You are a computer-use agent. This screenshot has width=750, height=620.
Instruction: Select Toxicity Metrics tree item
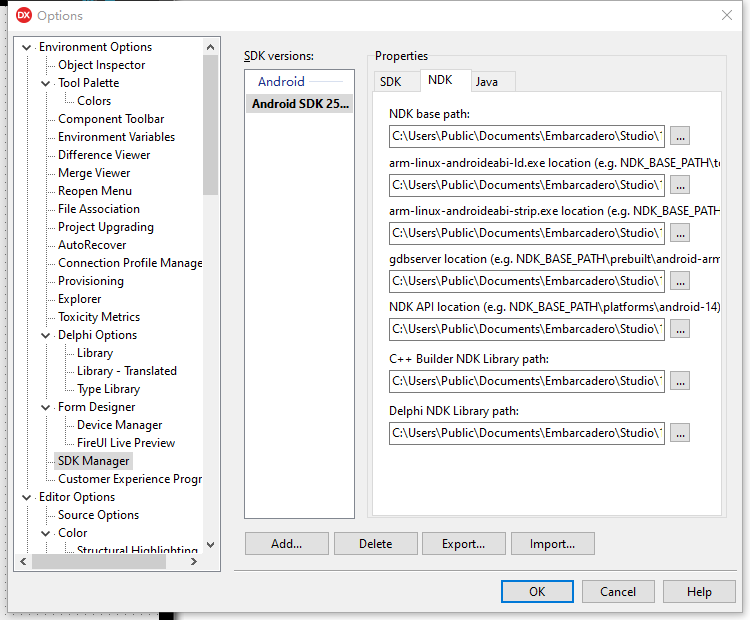(99, 317)
